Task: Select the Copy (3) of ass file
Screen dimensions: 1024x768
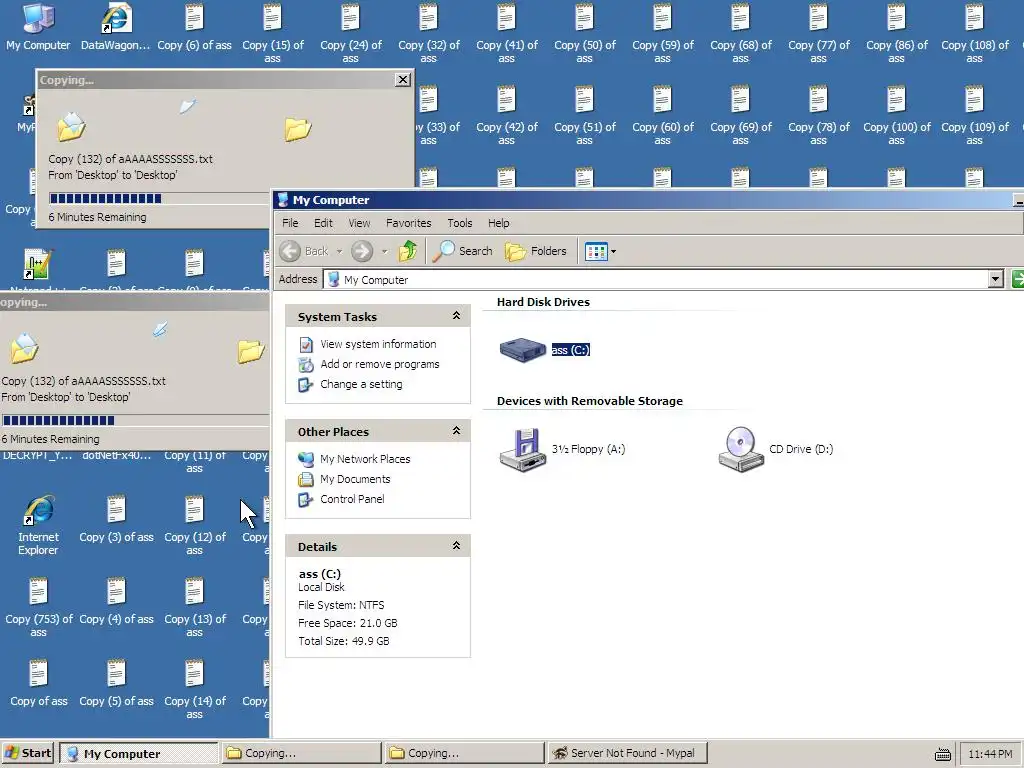Action: 116,519
